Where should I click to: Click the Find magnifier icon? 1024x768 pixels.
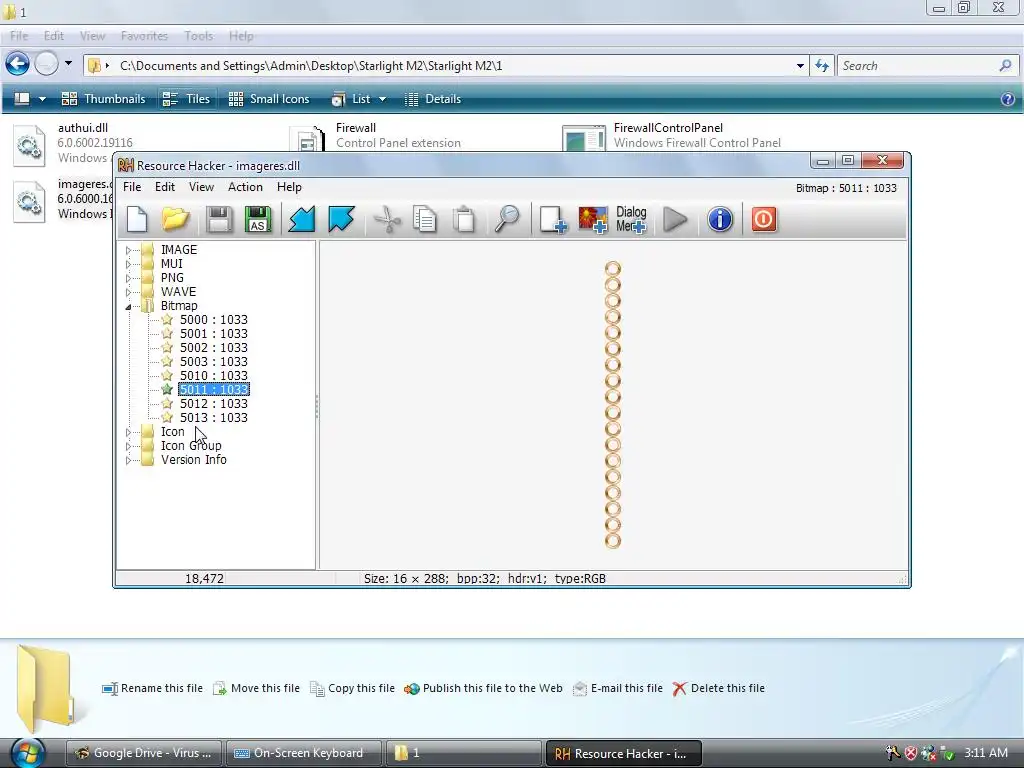[507, 219]
